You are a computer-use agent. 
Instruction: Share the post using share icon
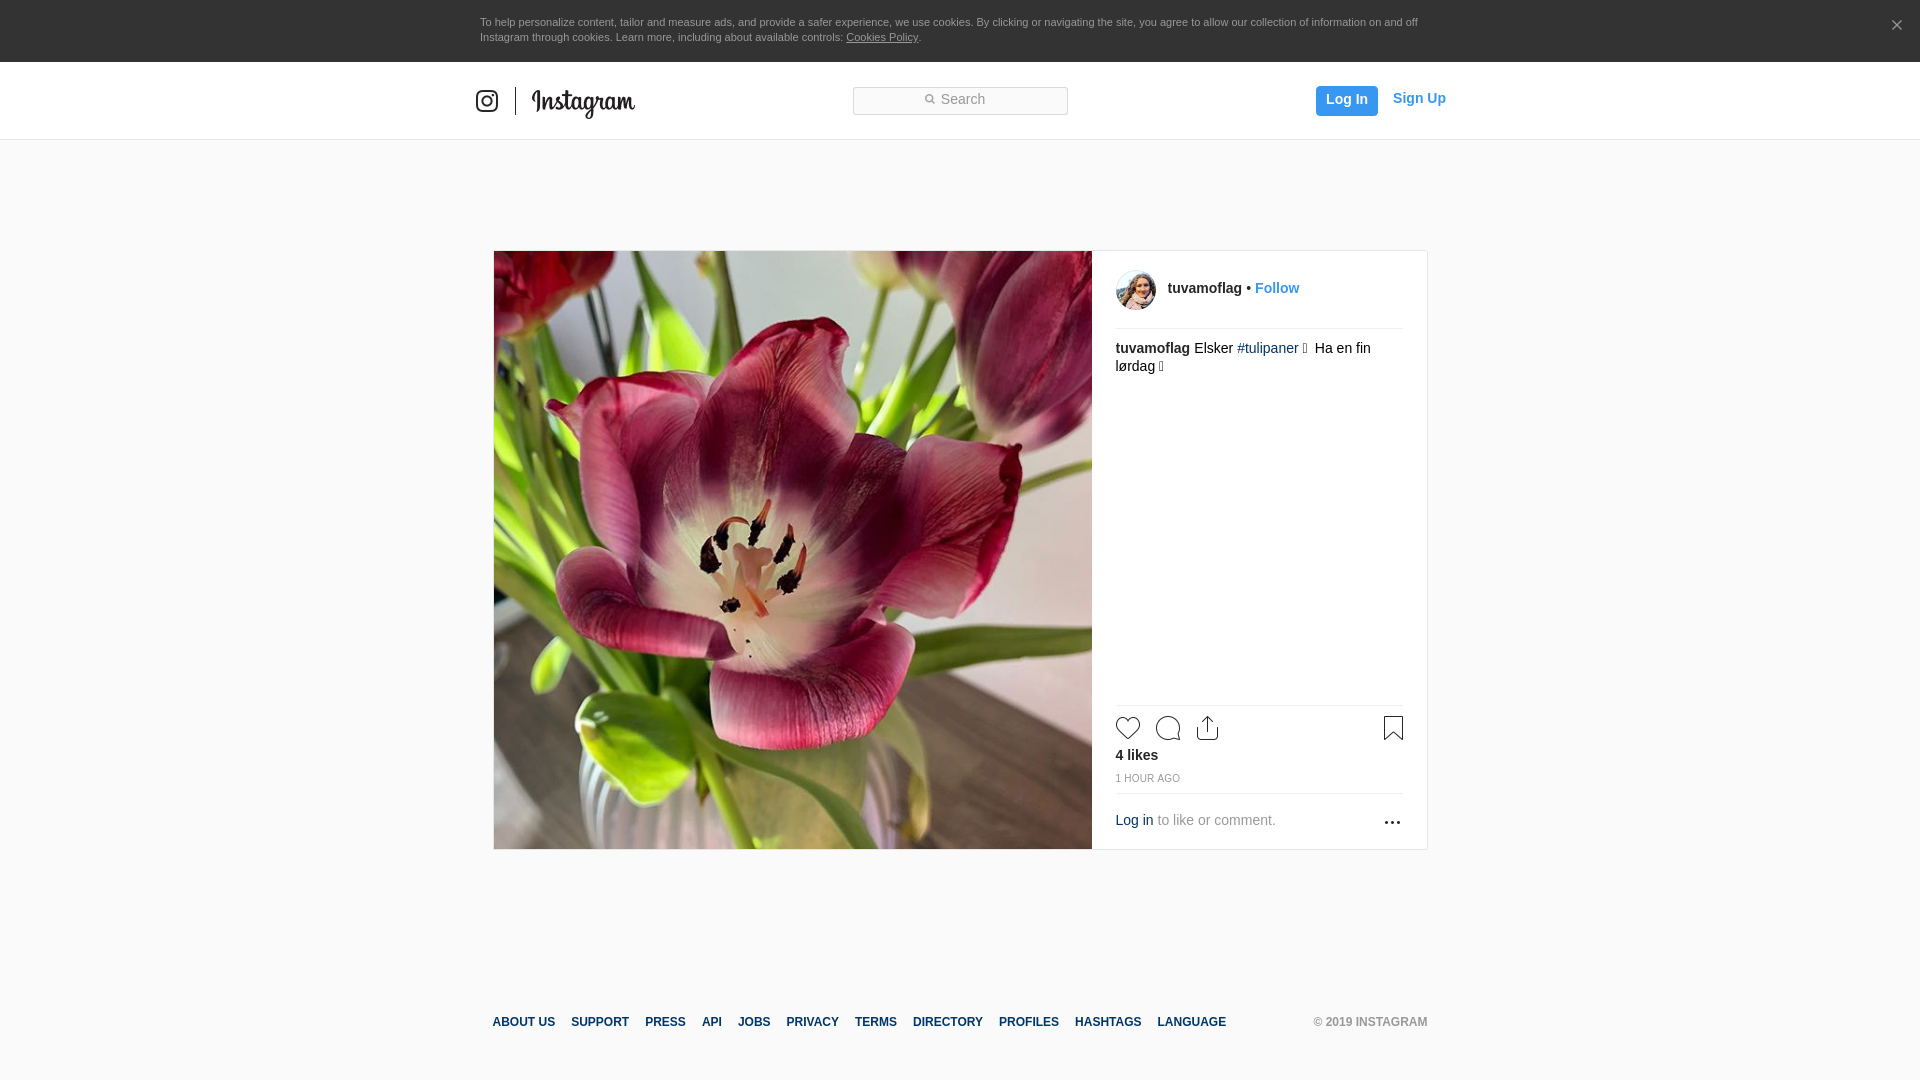(x=1207, y=728)
